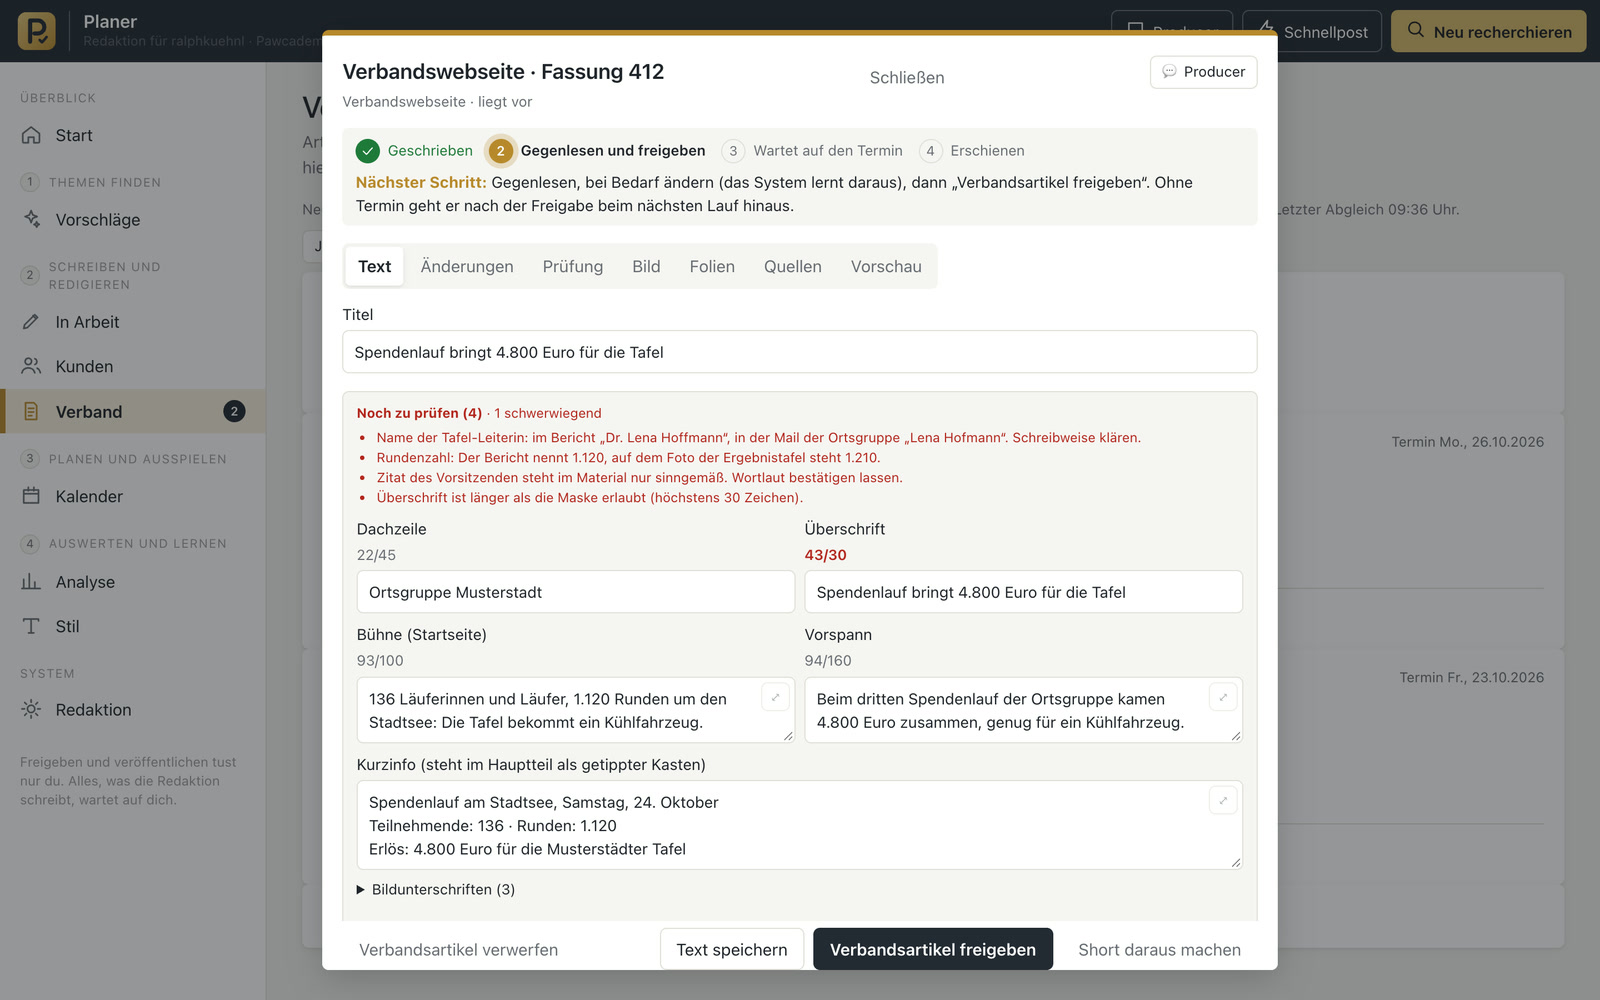Screen dimensions: 1600x1000
Task: Switch to the Vorschau tab
Action: (x=886, y=266)
